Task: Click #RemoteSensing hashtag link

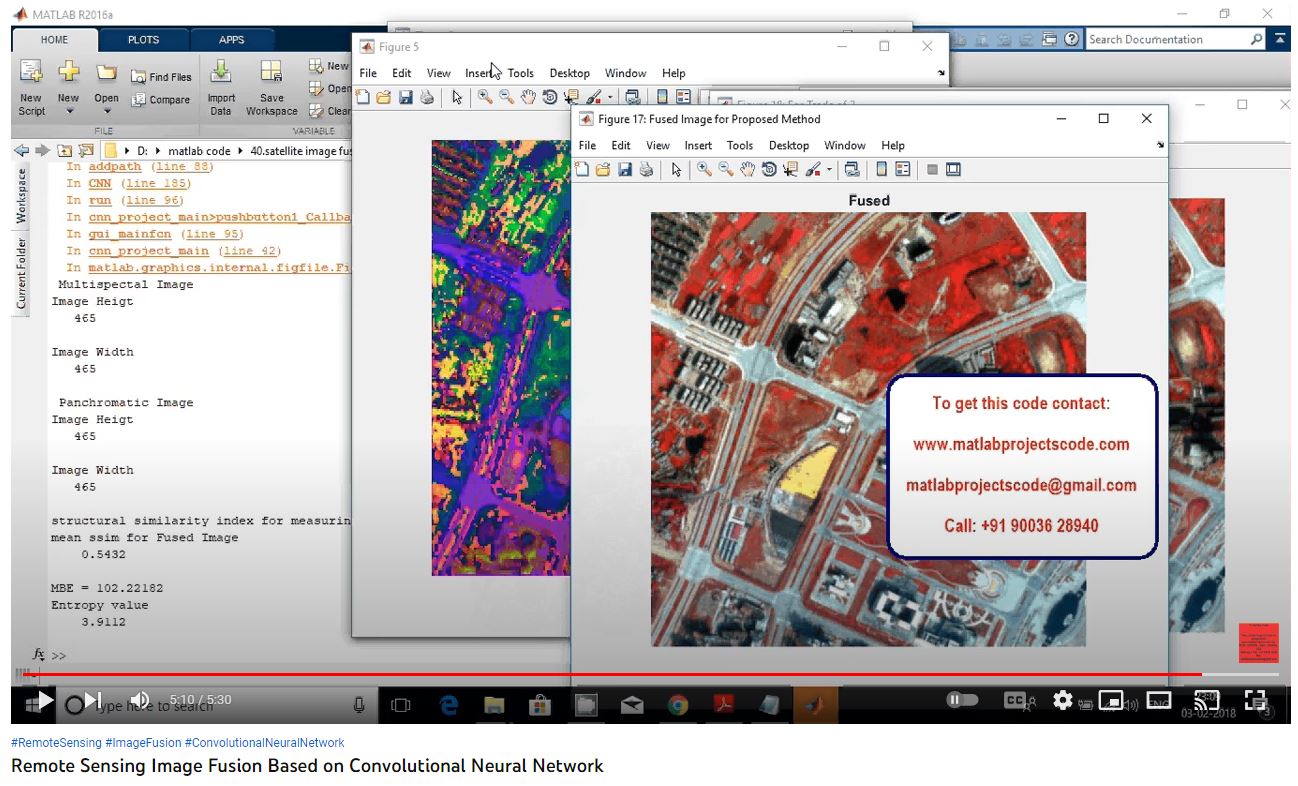Action: 56,743
